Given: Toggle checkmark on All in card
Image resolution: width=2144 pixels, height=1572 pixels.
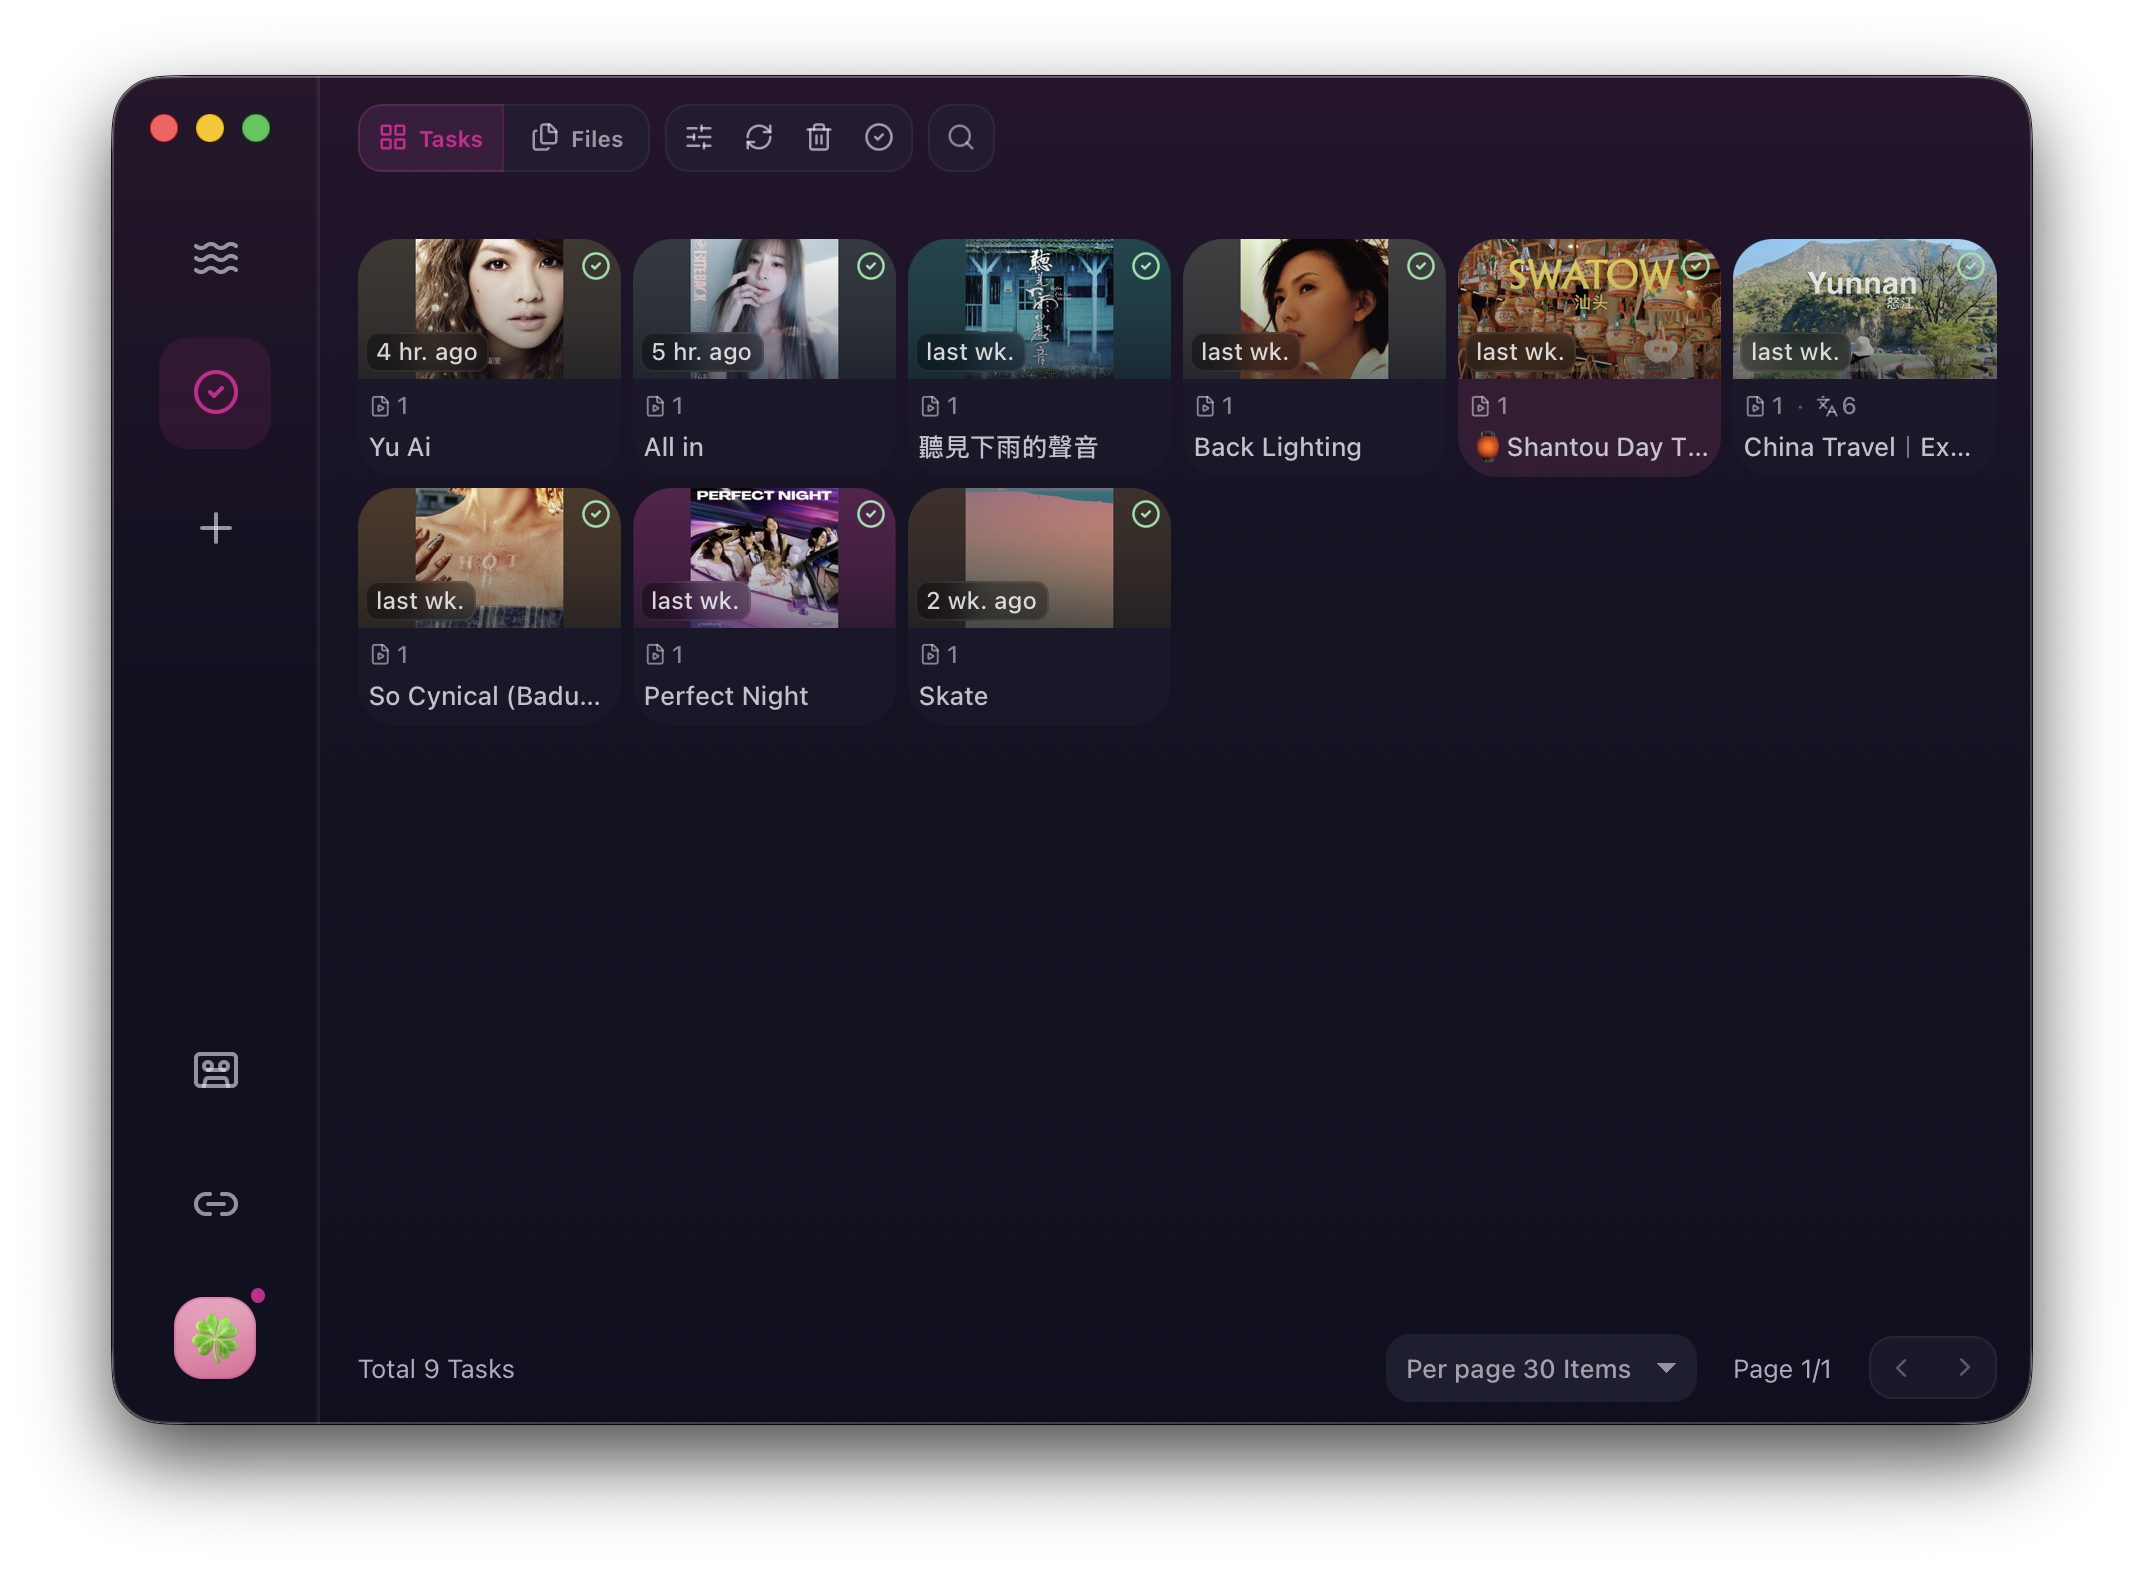Looking at the screenshot, I should tap(871, 266).
